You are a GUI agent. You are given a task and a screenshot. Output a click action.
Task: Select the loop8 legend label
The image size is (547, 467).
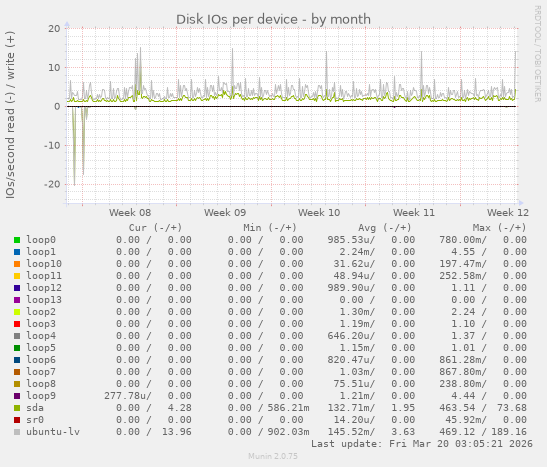(x=41, y=384)
